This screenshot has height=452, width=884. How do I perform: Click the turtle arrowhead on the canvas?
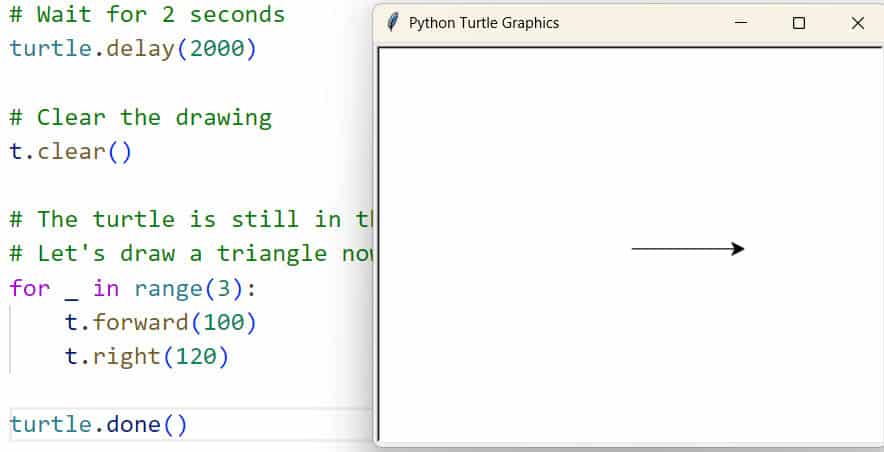[737, 249]
